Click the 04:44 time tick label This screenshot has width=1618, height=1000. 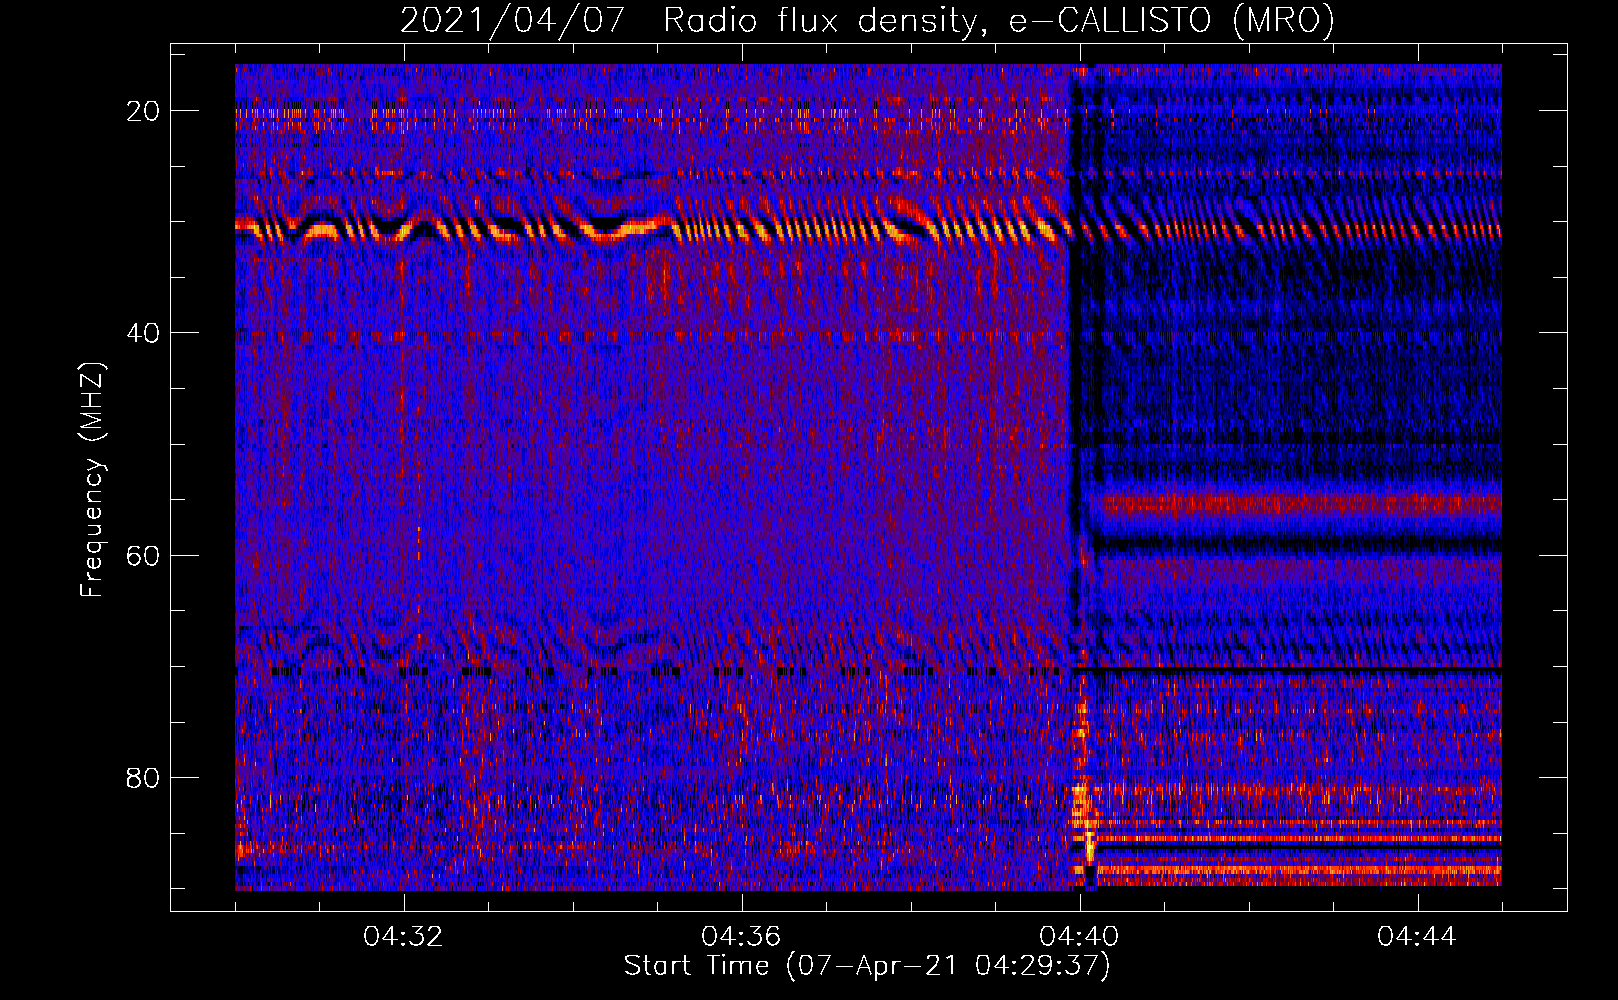[1417, 937]
